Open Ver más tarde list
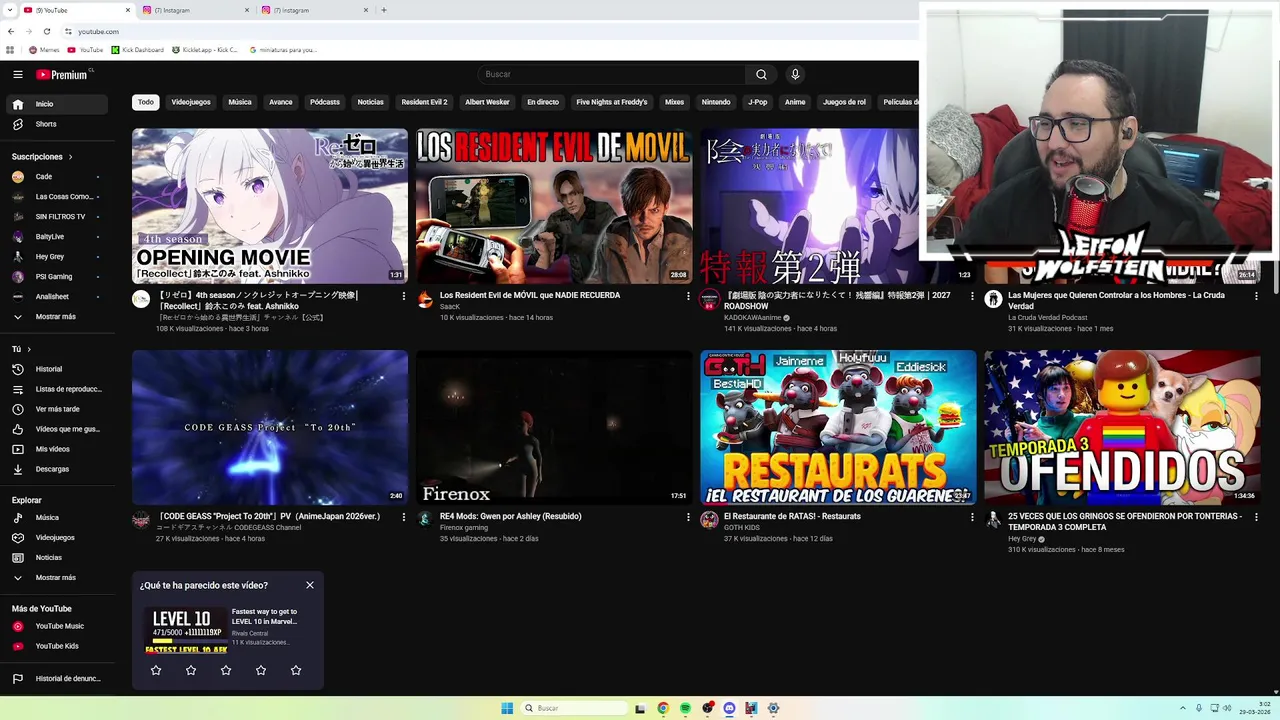Screen dimensions: 1280x720 [x=56, y=409]
